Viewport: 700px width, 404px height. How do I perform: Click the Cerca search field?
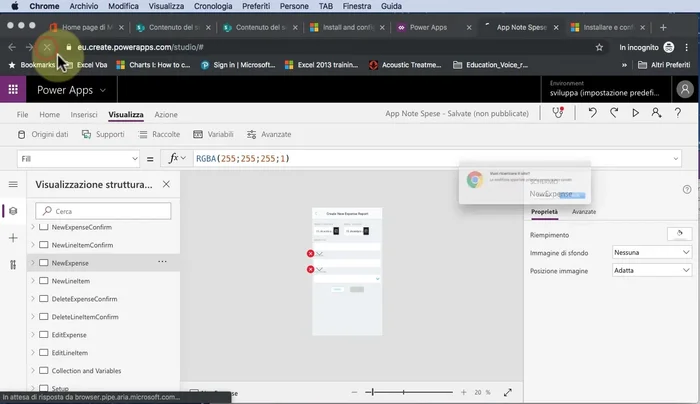click(x=104, y=211)
